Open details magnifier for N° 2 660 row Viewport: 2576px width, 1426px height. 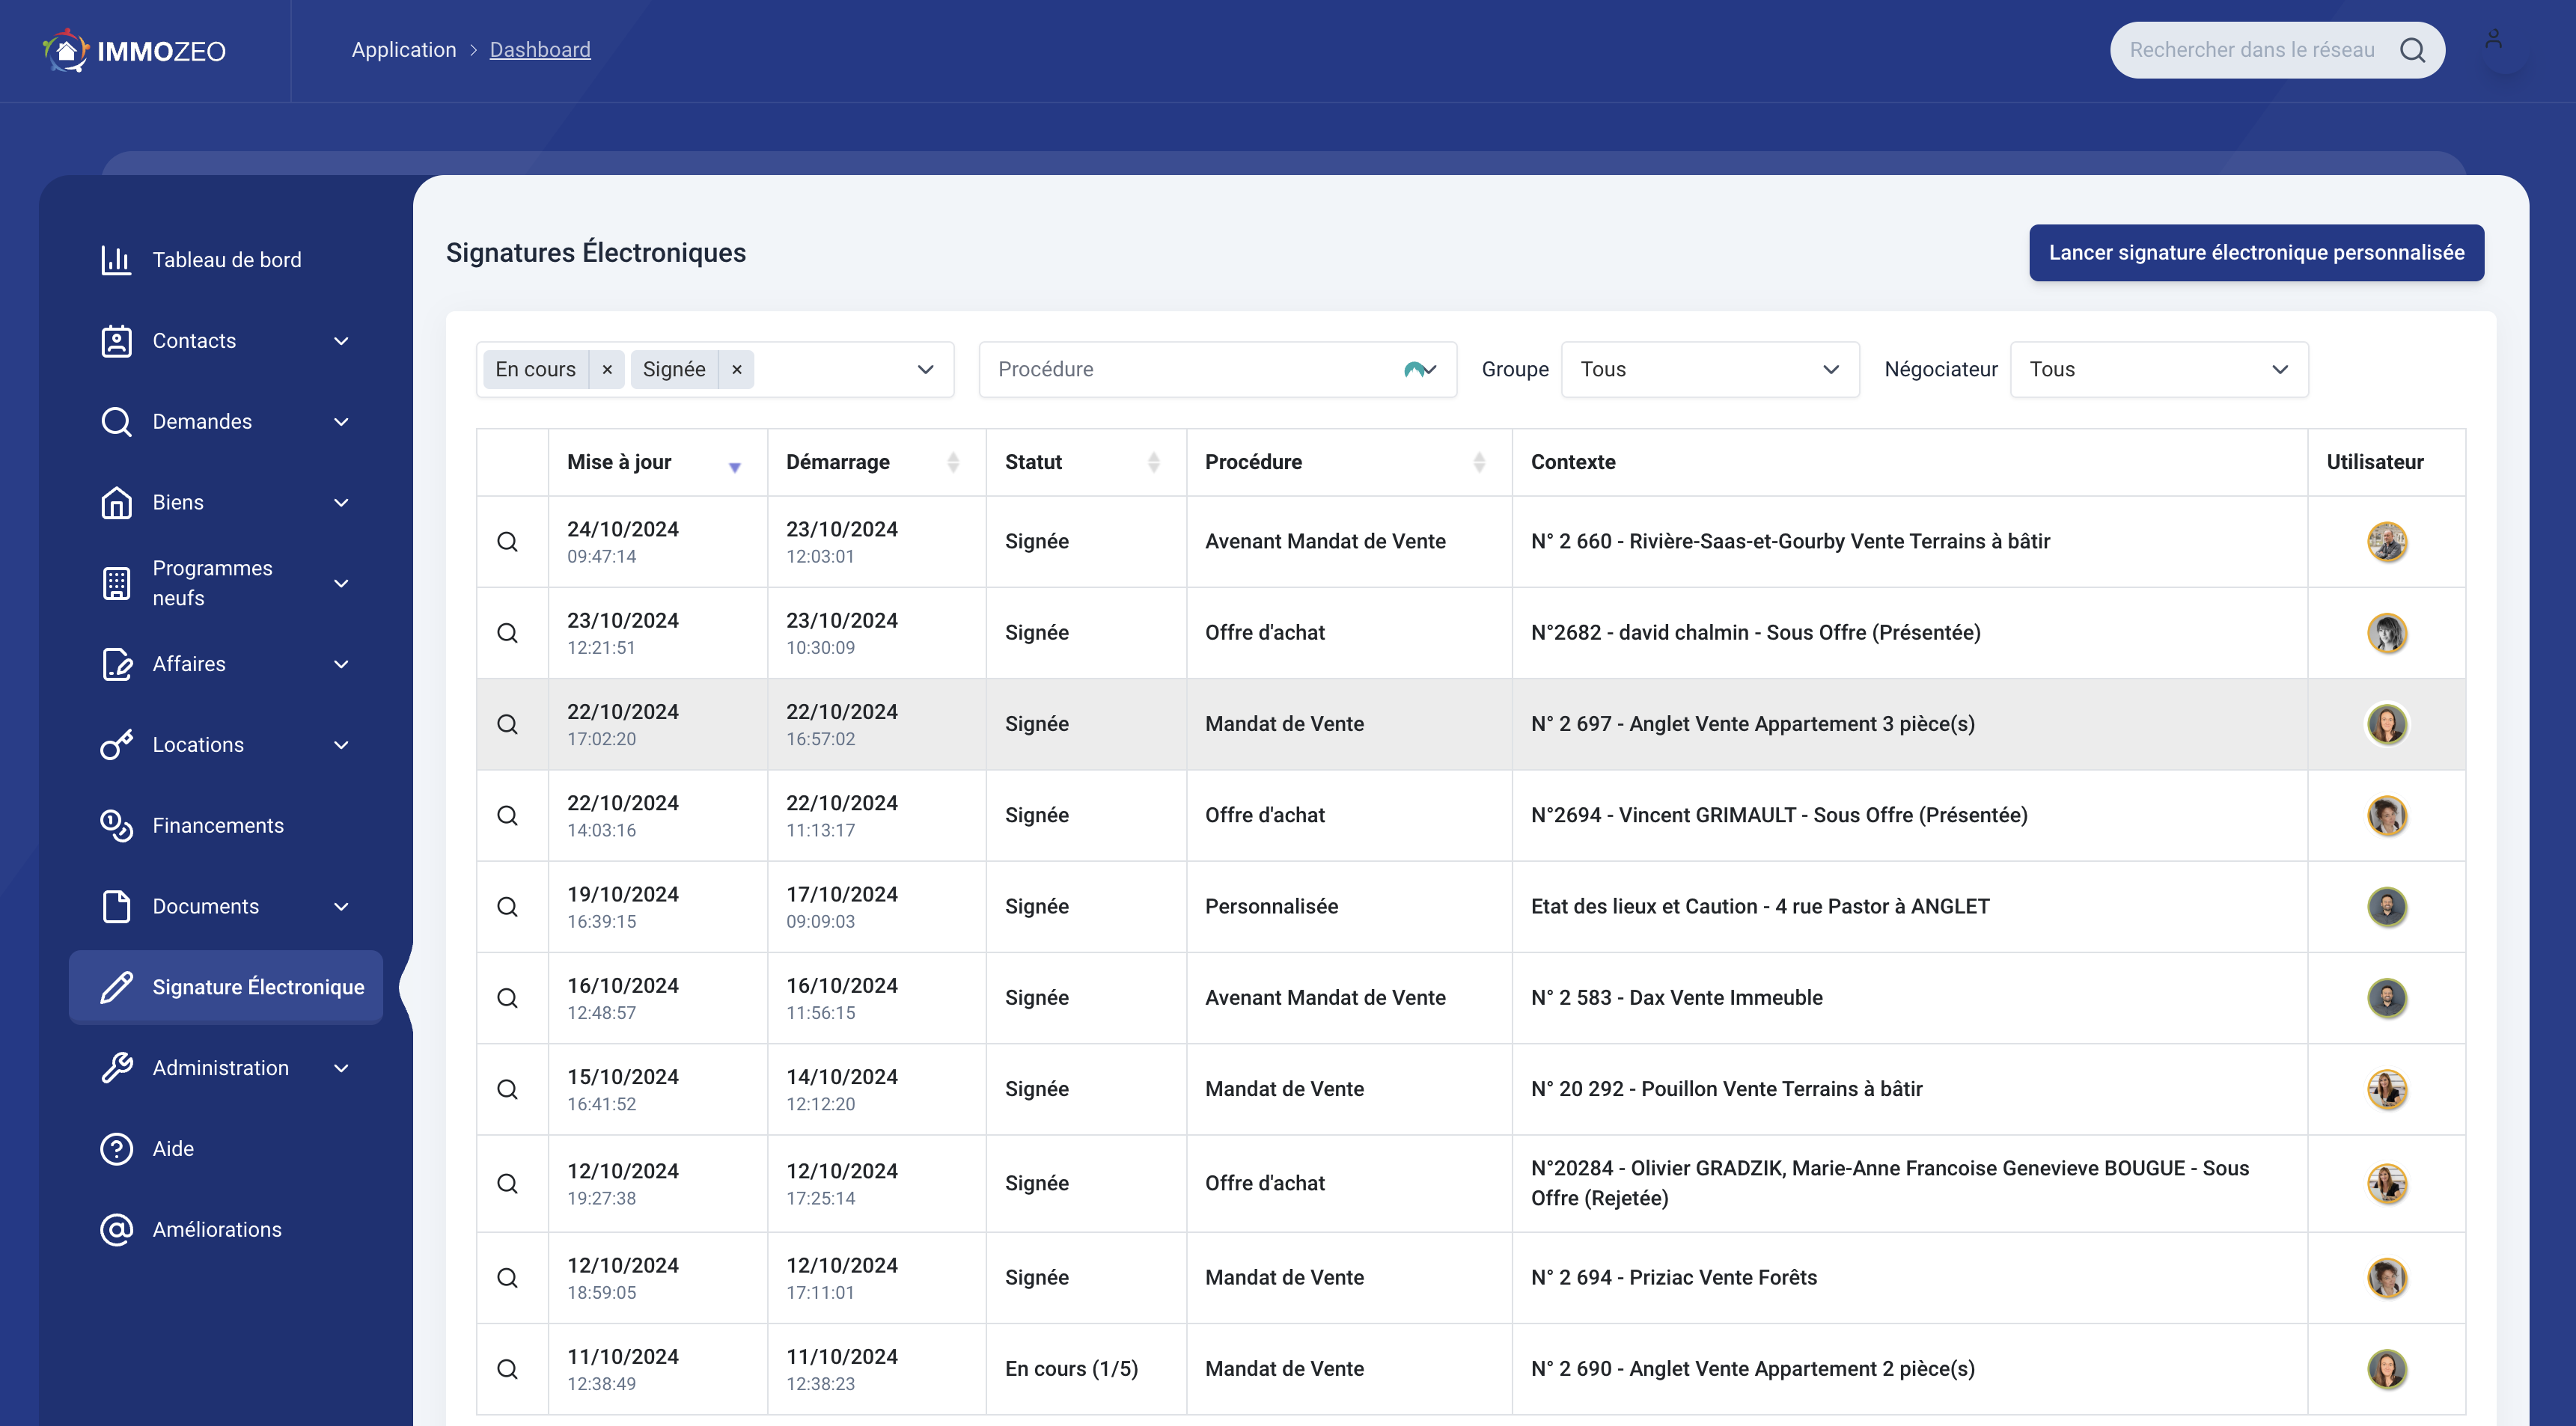[508, 542]
